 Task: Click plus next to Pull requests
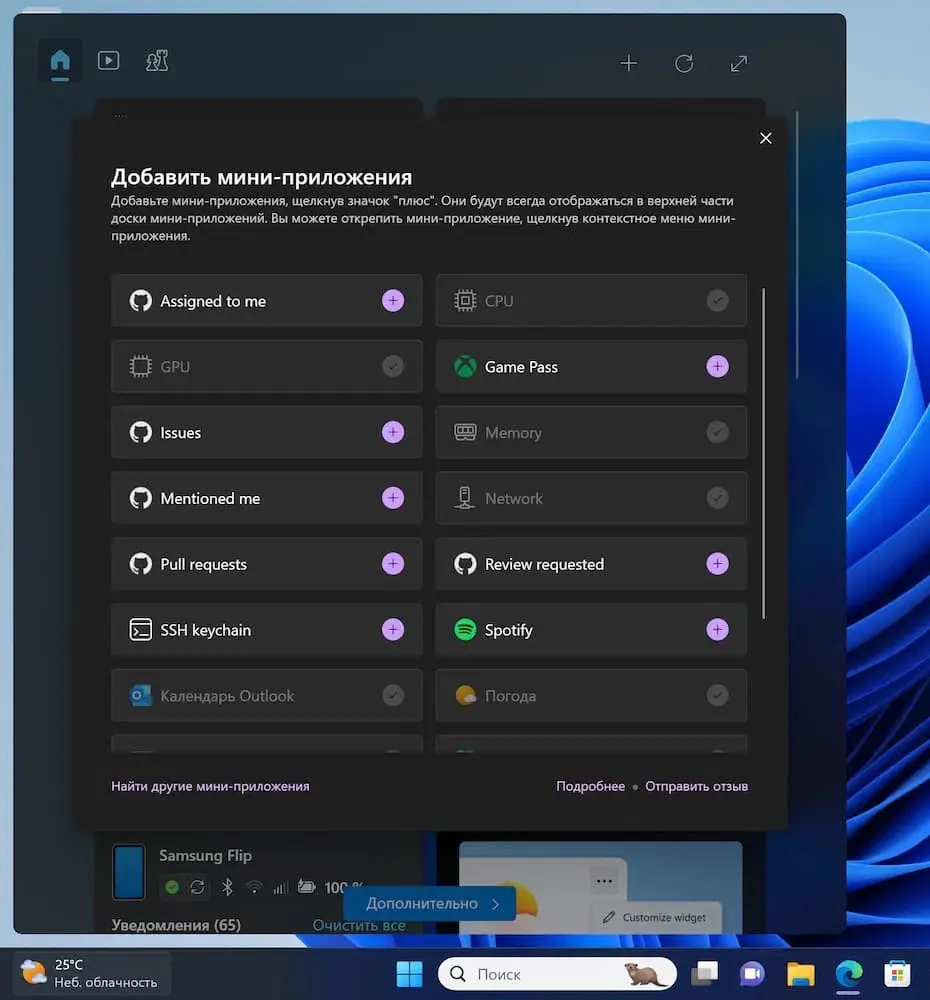point(393,564)
